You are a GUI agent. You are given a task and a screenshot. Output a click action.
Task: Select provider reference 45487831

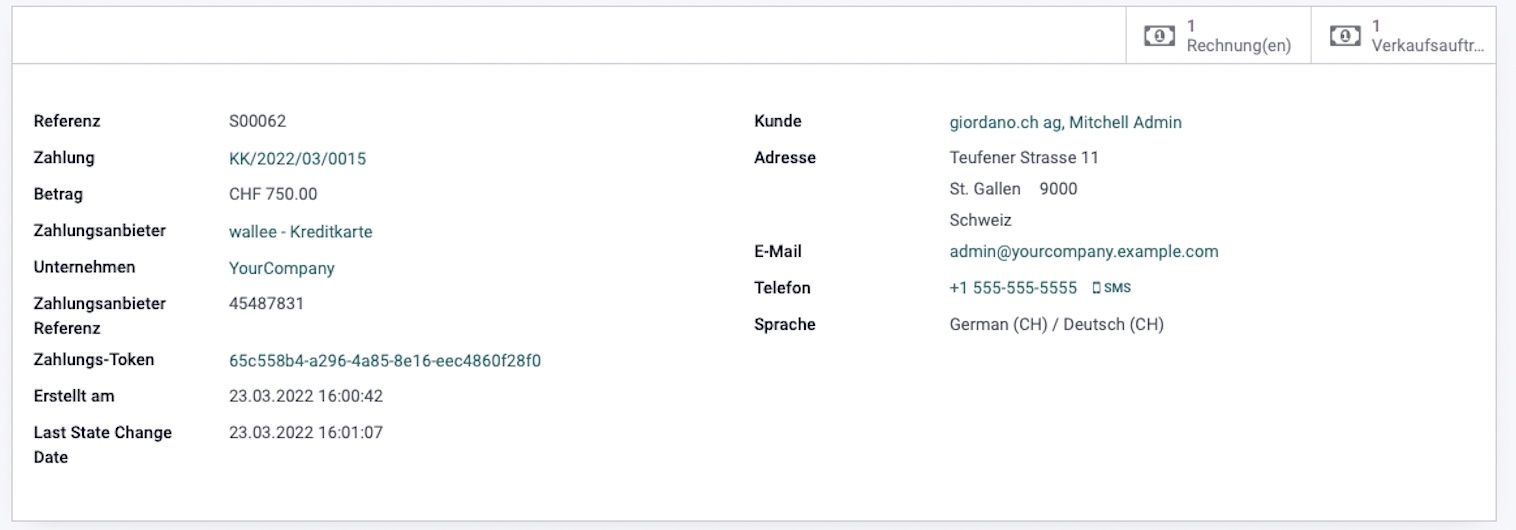tap(266, 303)
